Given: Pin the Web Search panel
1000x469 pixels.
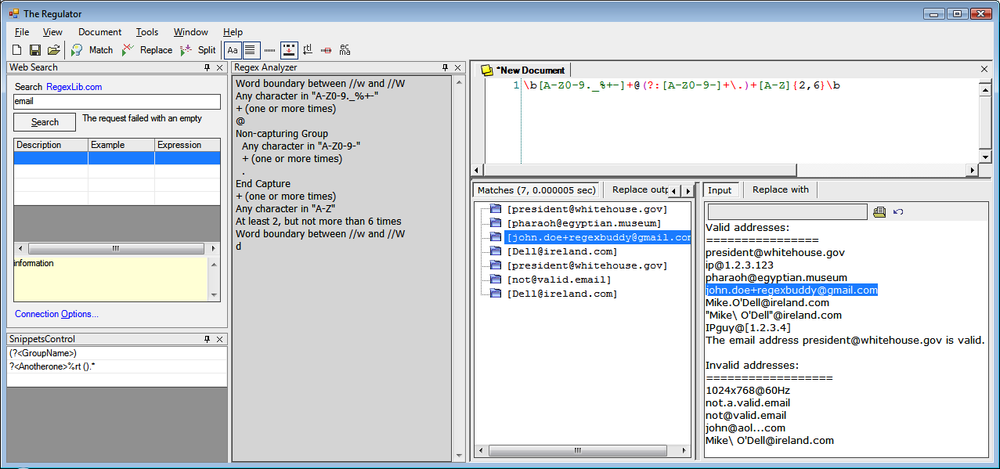Looking at the screenshot, I should tap(207, 67).
